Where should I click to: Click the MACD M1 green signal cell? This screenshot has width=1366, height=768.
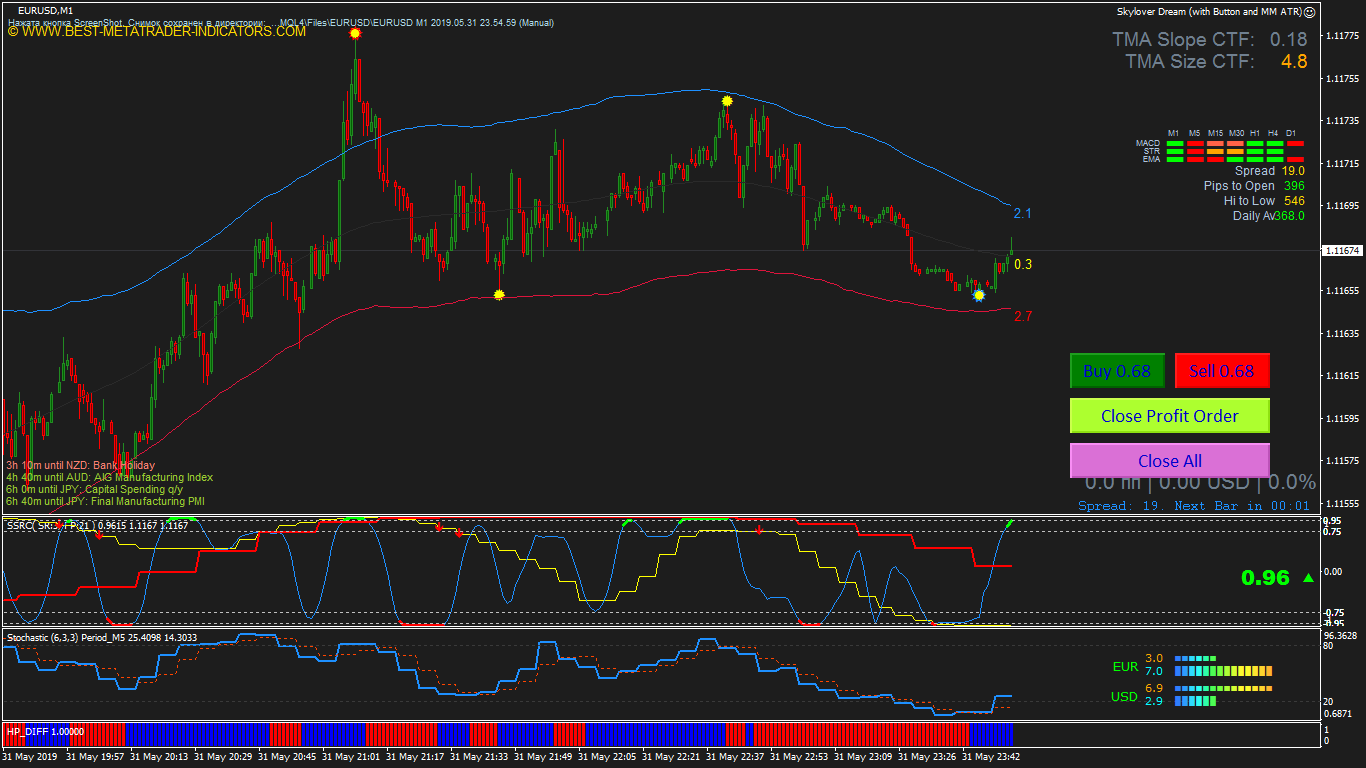1175,144
